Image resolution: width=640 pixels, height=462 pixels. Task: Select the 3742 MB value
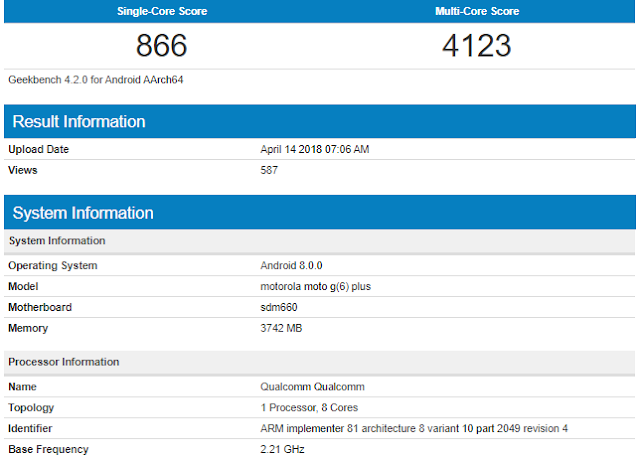pyautogui.click(x=281, y=328)
